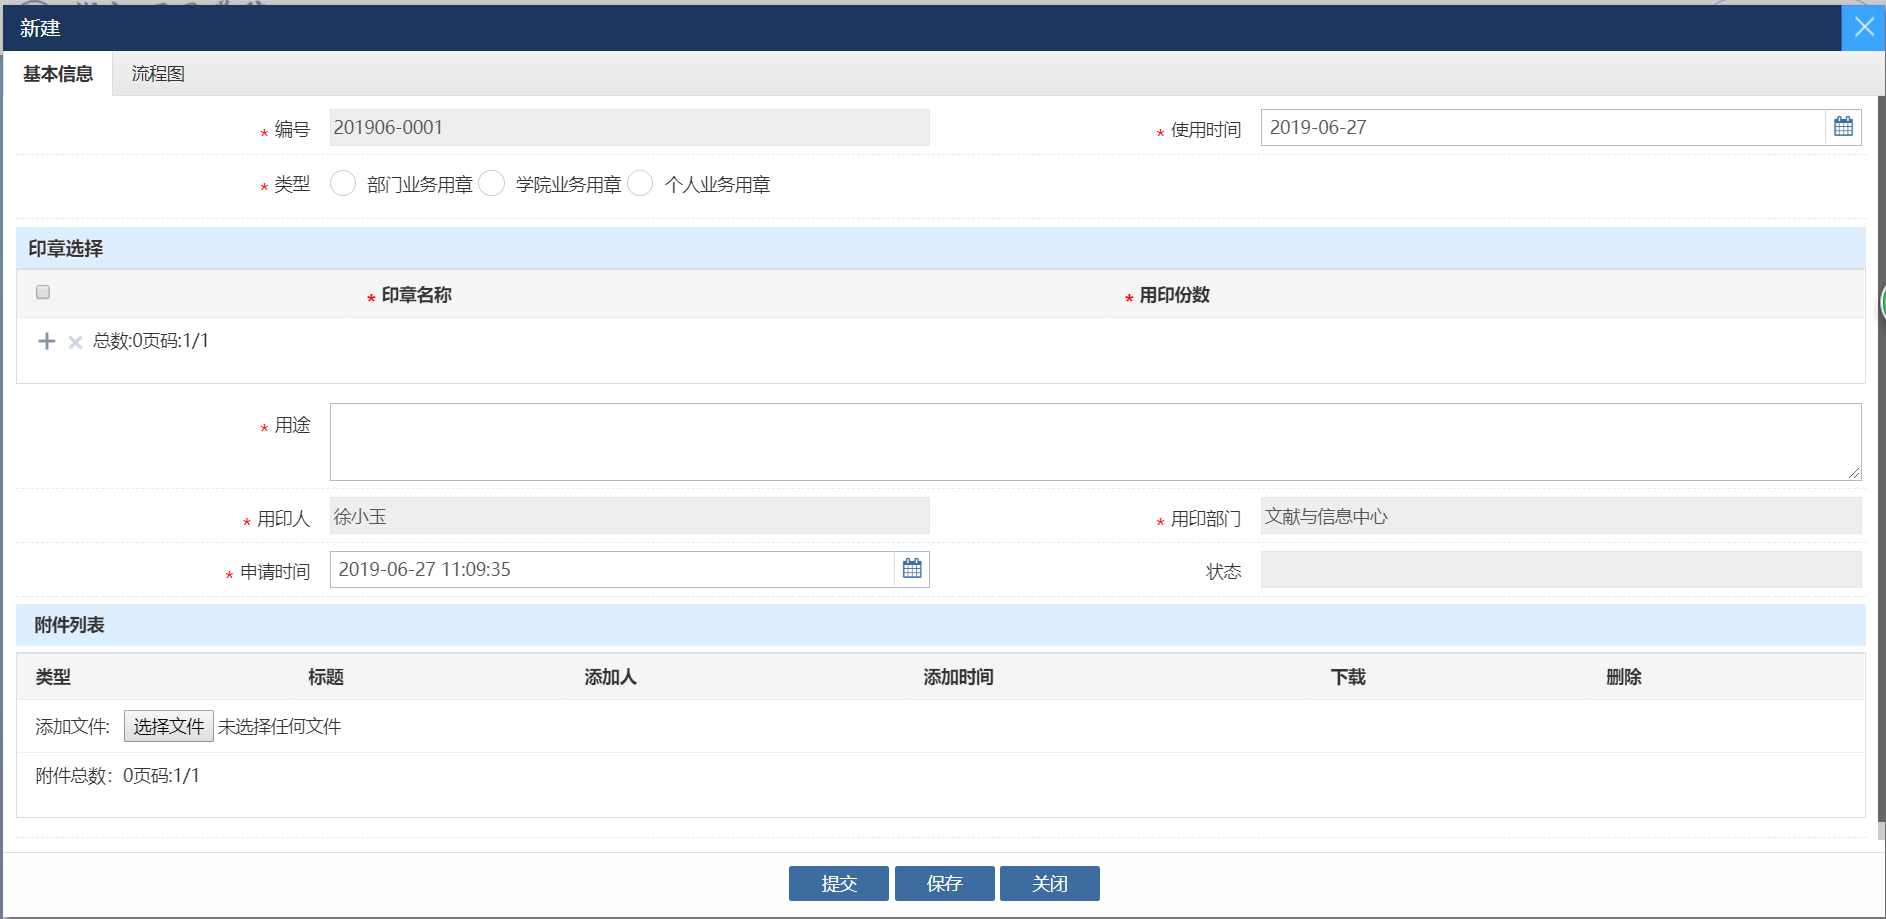The width and height of the screenshot is (1886, 919).
Task: Click the 申请时间 datetime input field
Action: tap(611, 570)
